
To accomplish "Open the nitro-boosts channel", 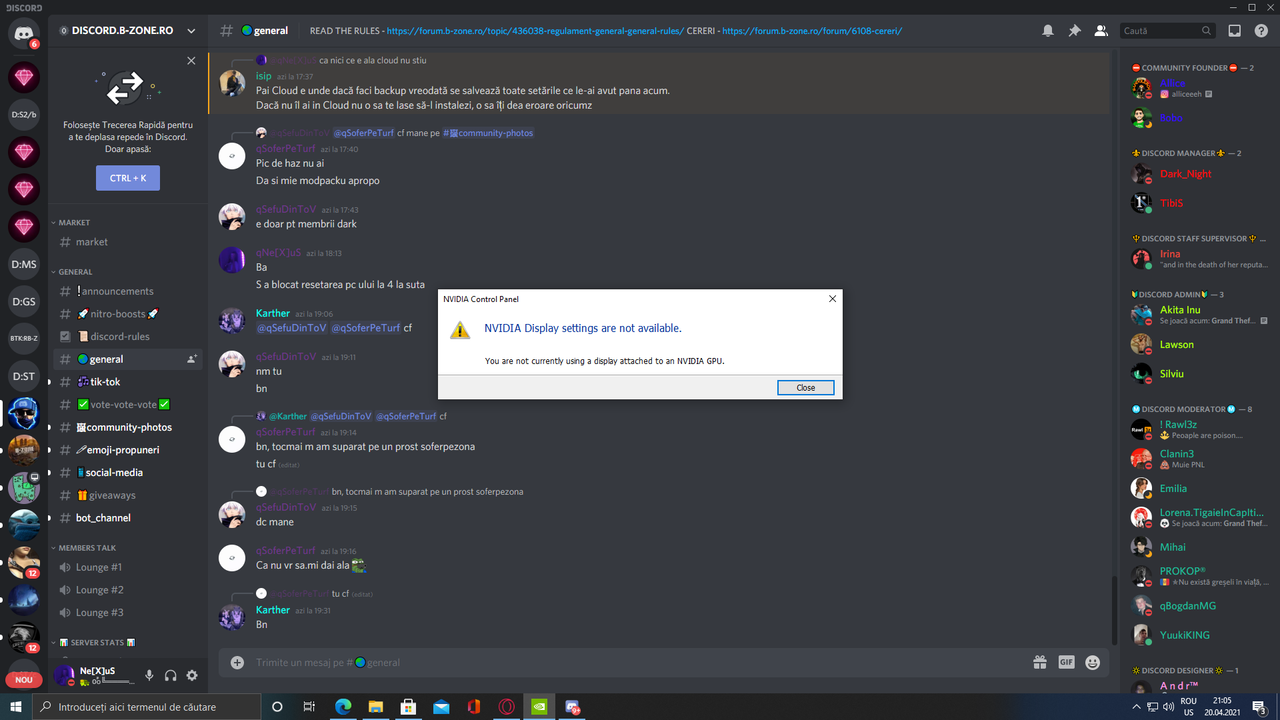I will pyautogui.click(x=128, y=314).
